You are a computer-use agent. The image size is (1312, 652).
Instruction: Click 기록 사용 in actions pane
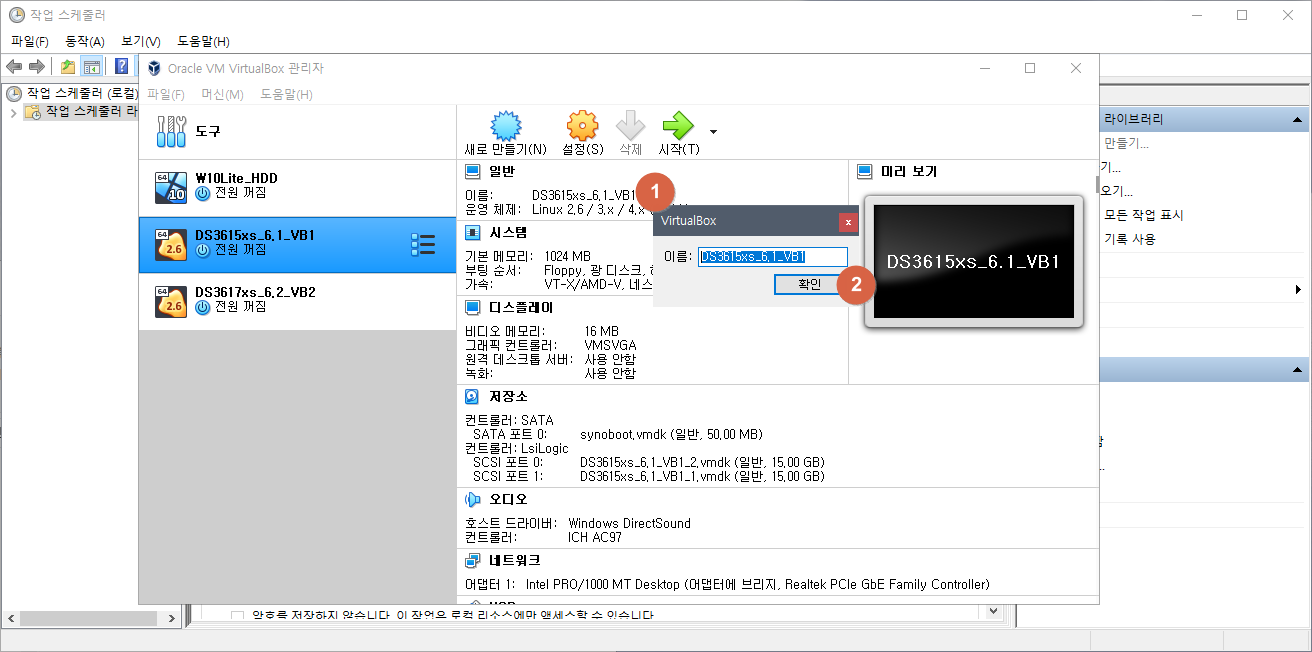(1130, 239)
